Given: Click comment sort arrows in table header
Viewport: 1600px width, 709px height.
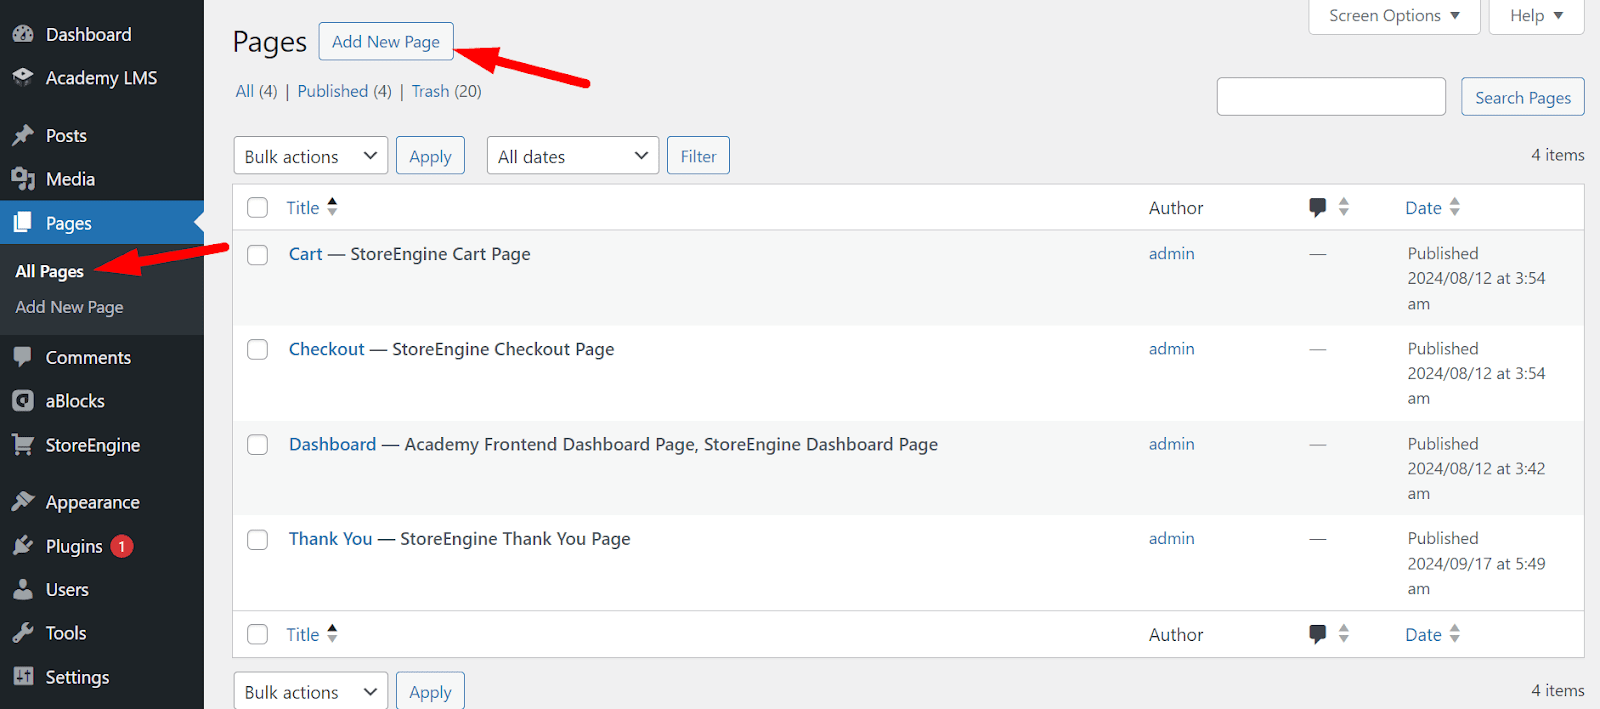Looking at the screenshot, I should pyautogui.click(x=1344, y=207).
